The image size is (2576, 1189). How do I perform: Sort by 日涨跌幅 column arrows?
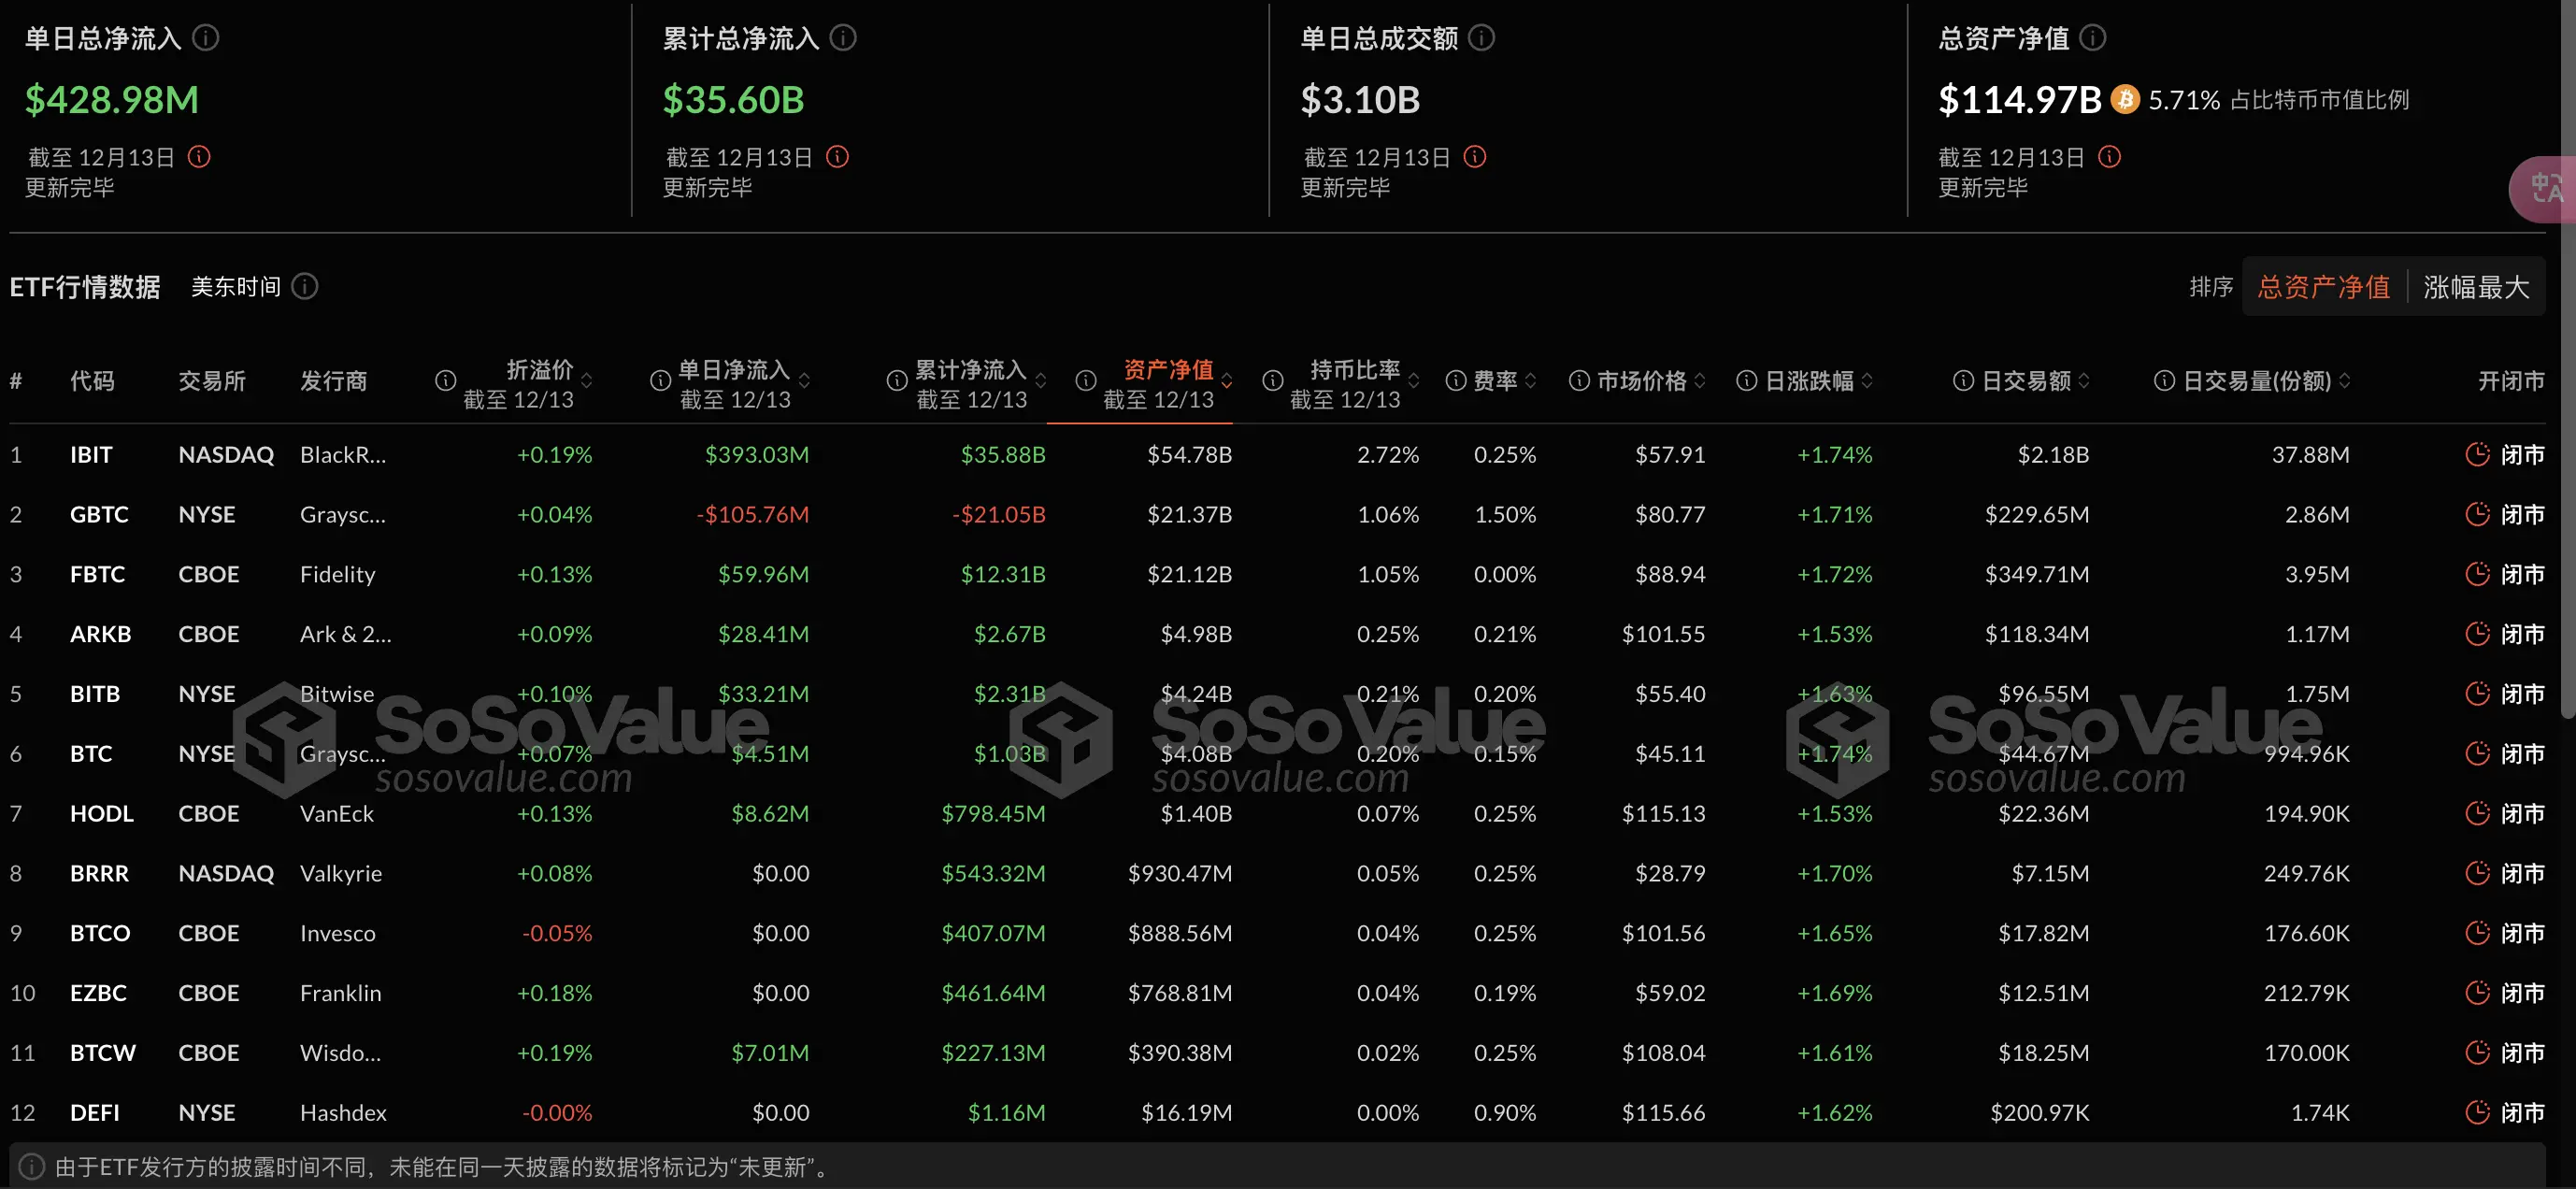click(x=1867, y=381)
